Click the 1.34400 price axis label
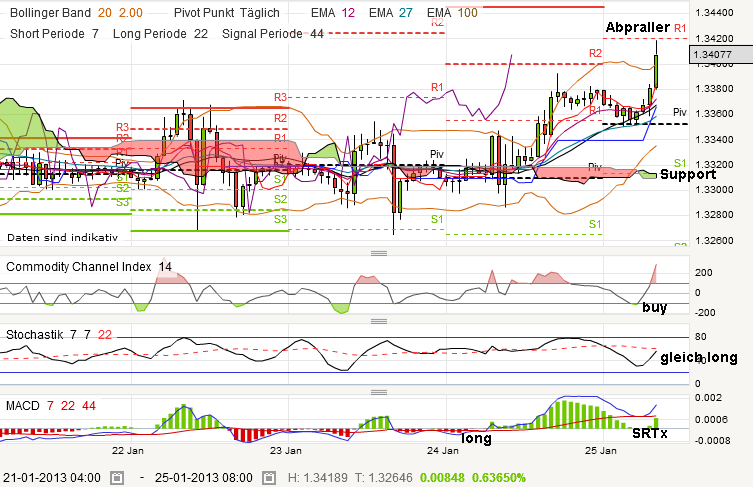Viewport: 753px width, 487px height. click(715, 12)
